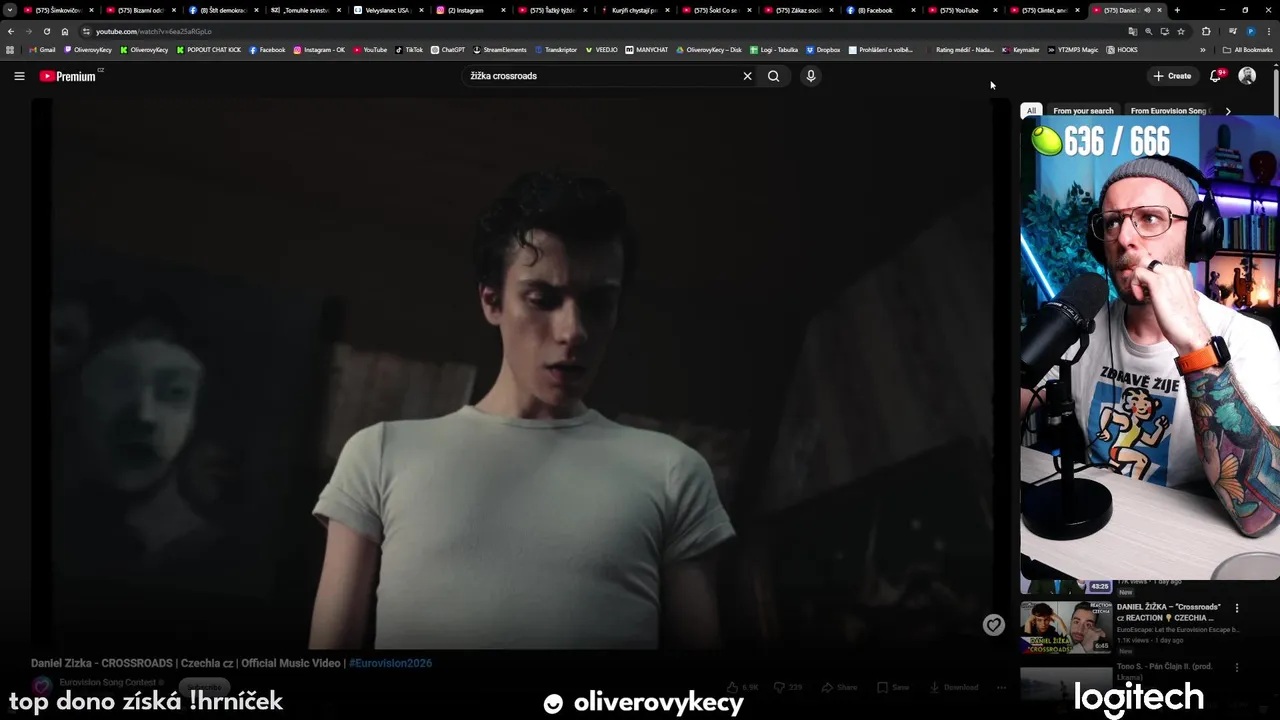Switch to the 'Velvyslanec USA' tab

[388, 10]
